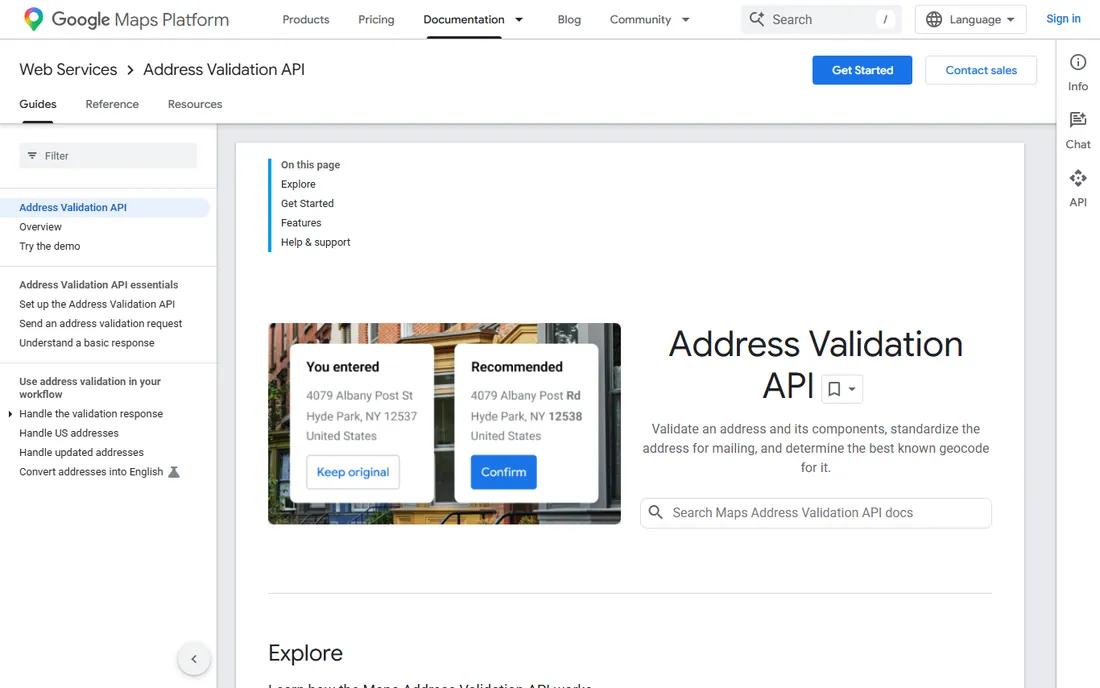Click the Sign in link
This screenshot has width=1100, height=688.
1063,19
